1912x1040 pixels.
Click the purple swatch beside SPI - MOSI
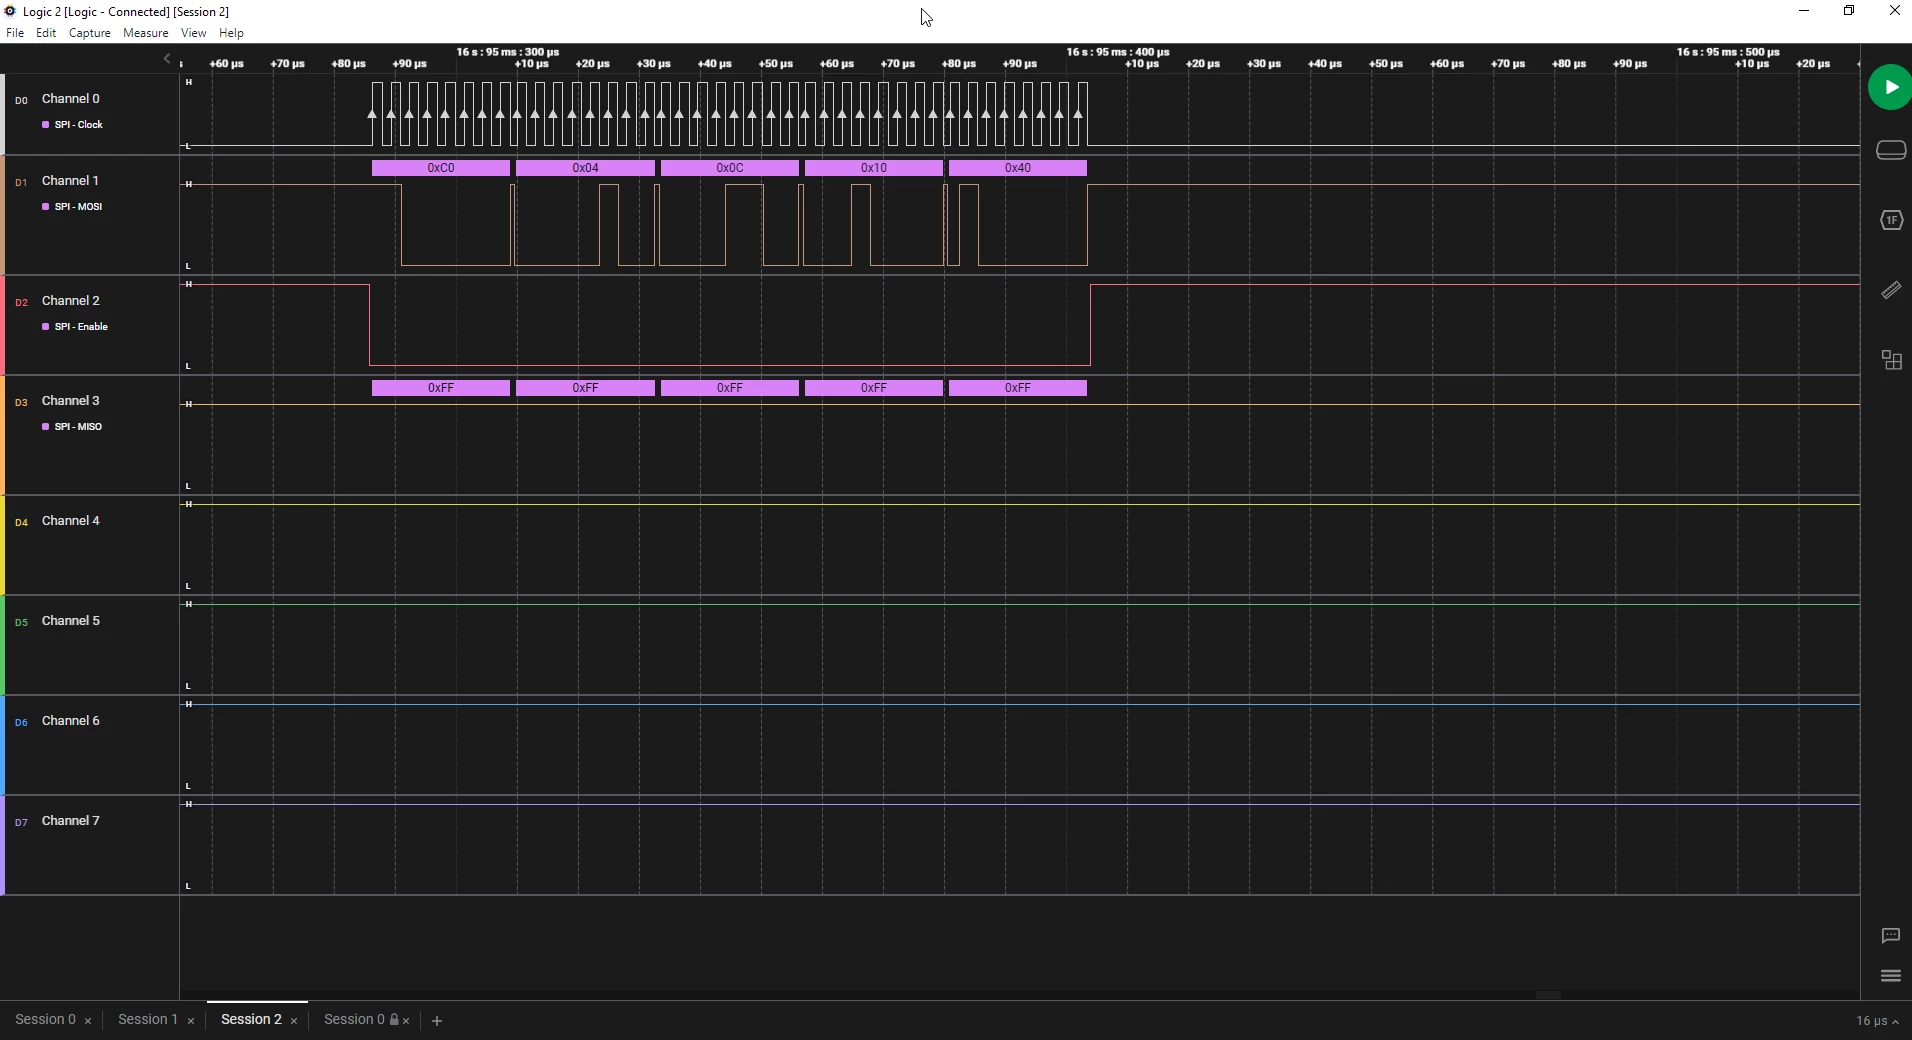coord(46,207)
